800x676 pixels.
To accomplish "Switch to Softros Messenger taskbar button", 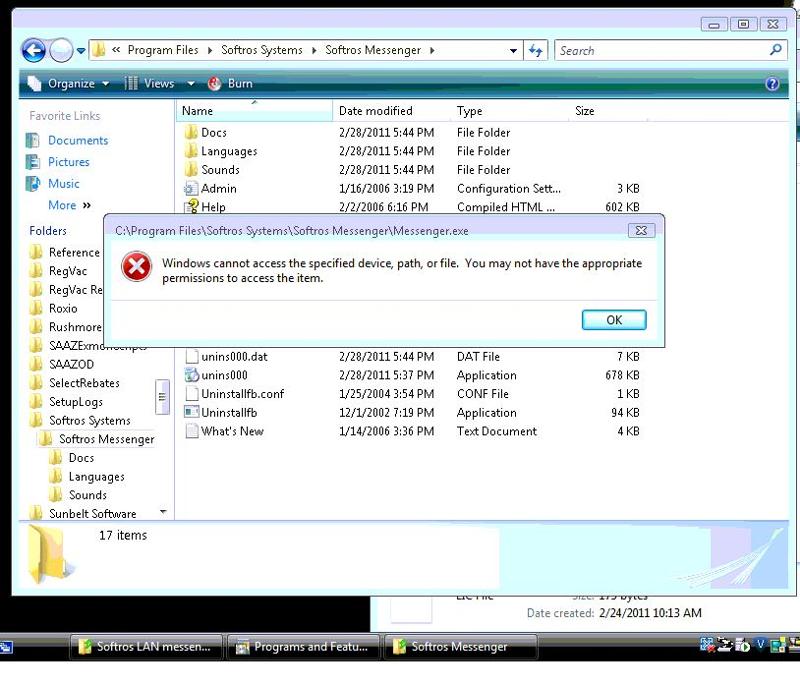I will pyautogui.click(x=460, y=647).
